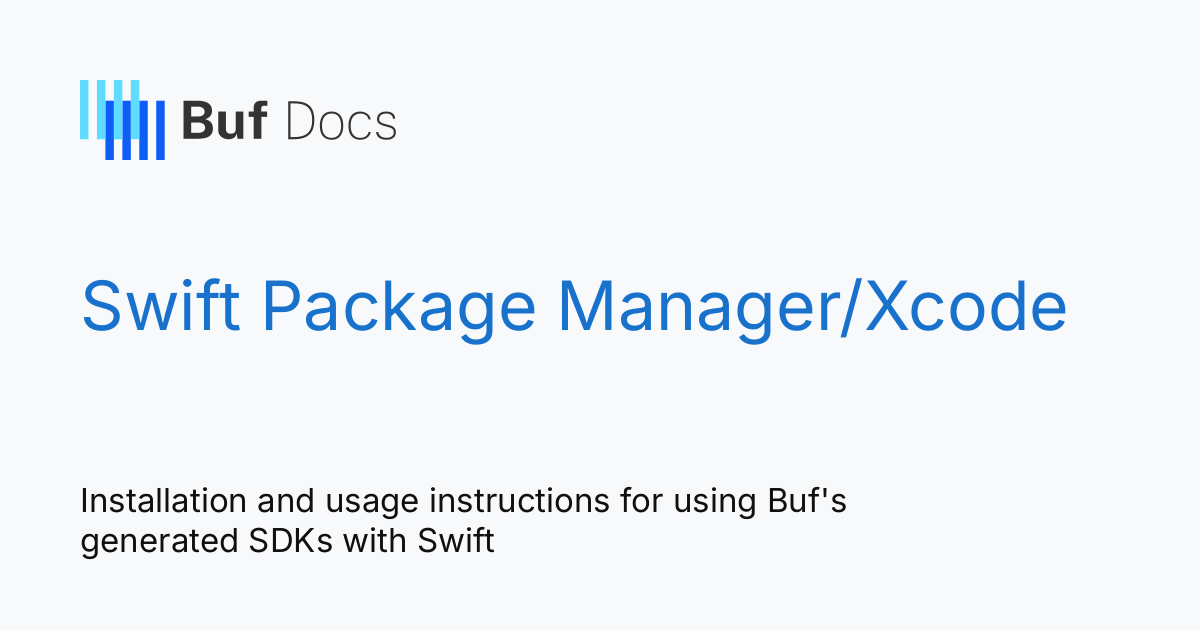Click "generated SDKs with Swift" description line
The image size is (1200, 630).
[x=288, y=541]
